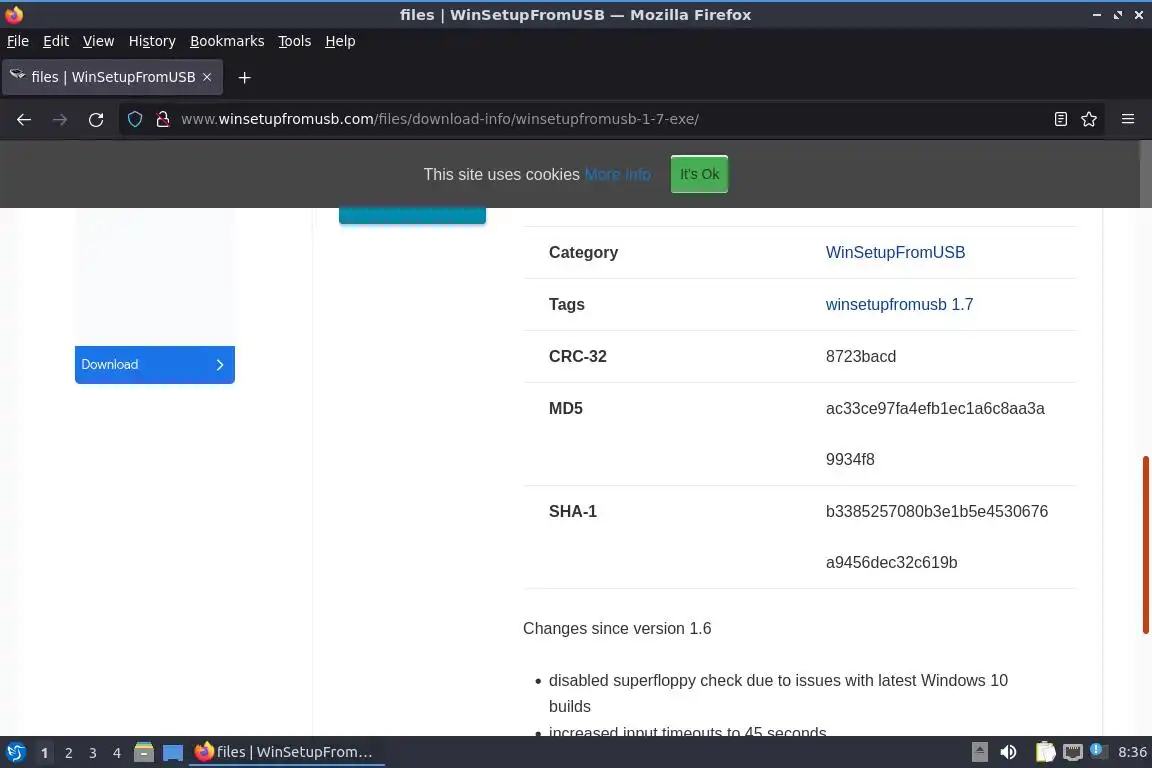Open the clipboard manager tray icon
The height and width of the screenshot is (768, 1152).
tap(1045, 752)
